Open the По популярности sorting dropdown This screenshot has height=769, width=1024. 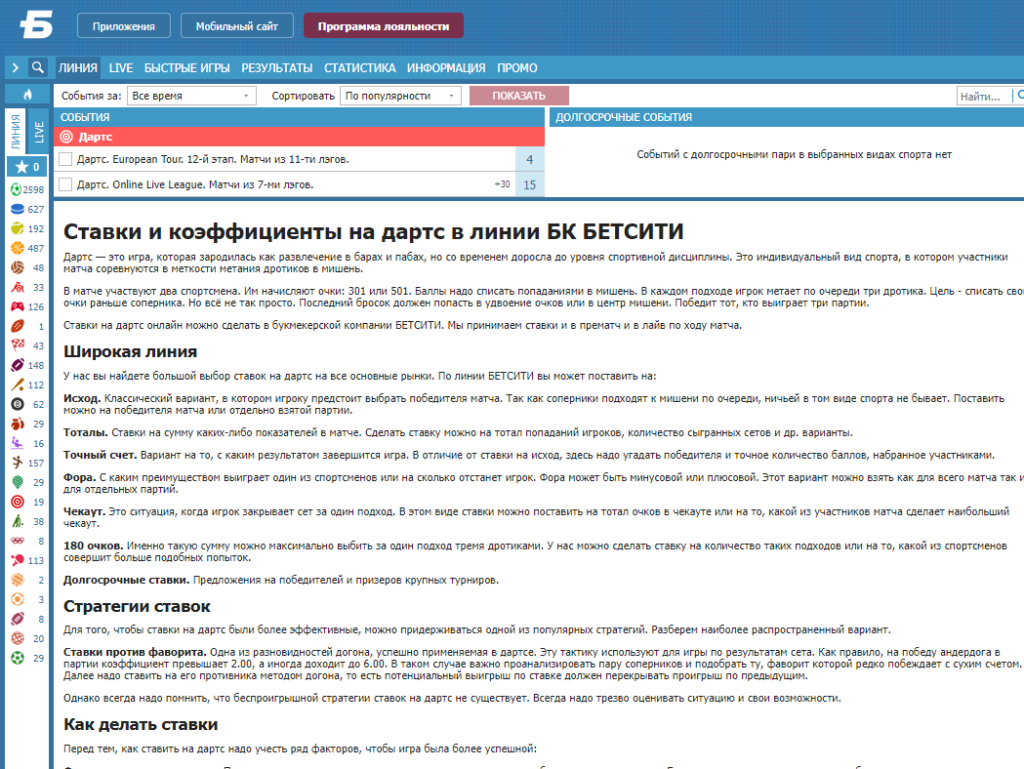(400, 96)
